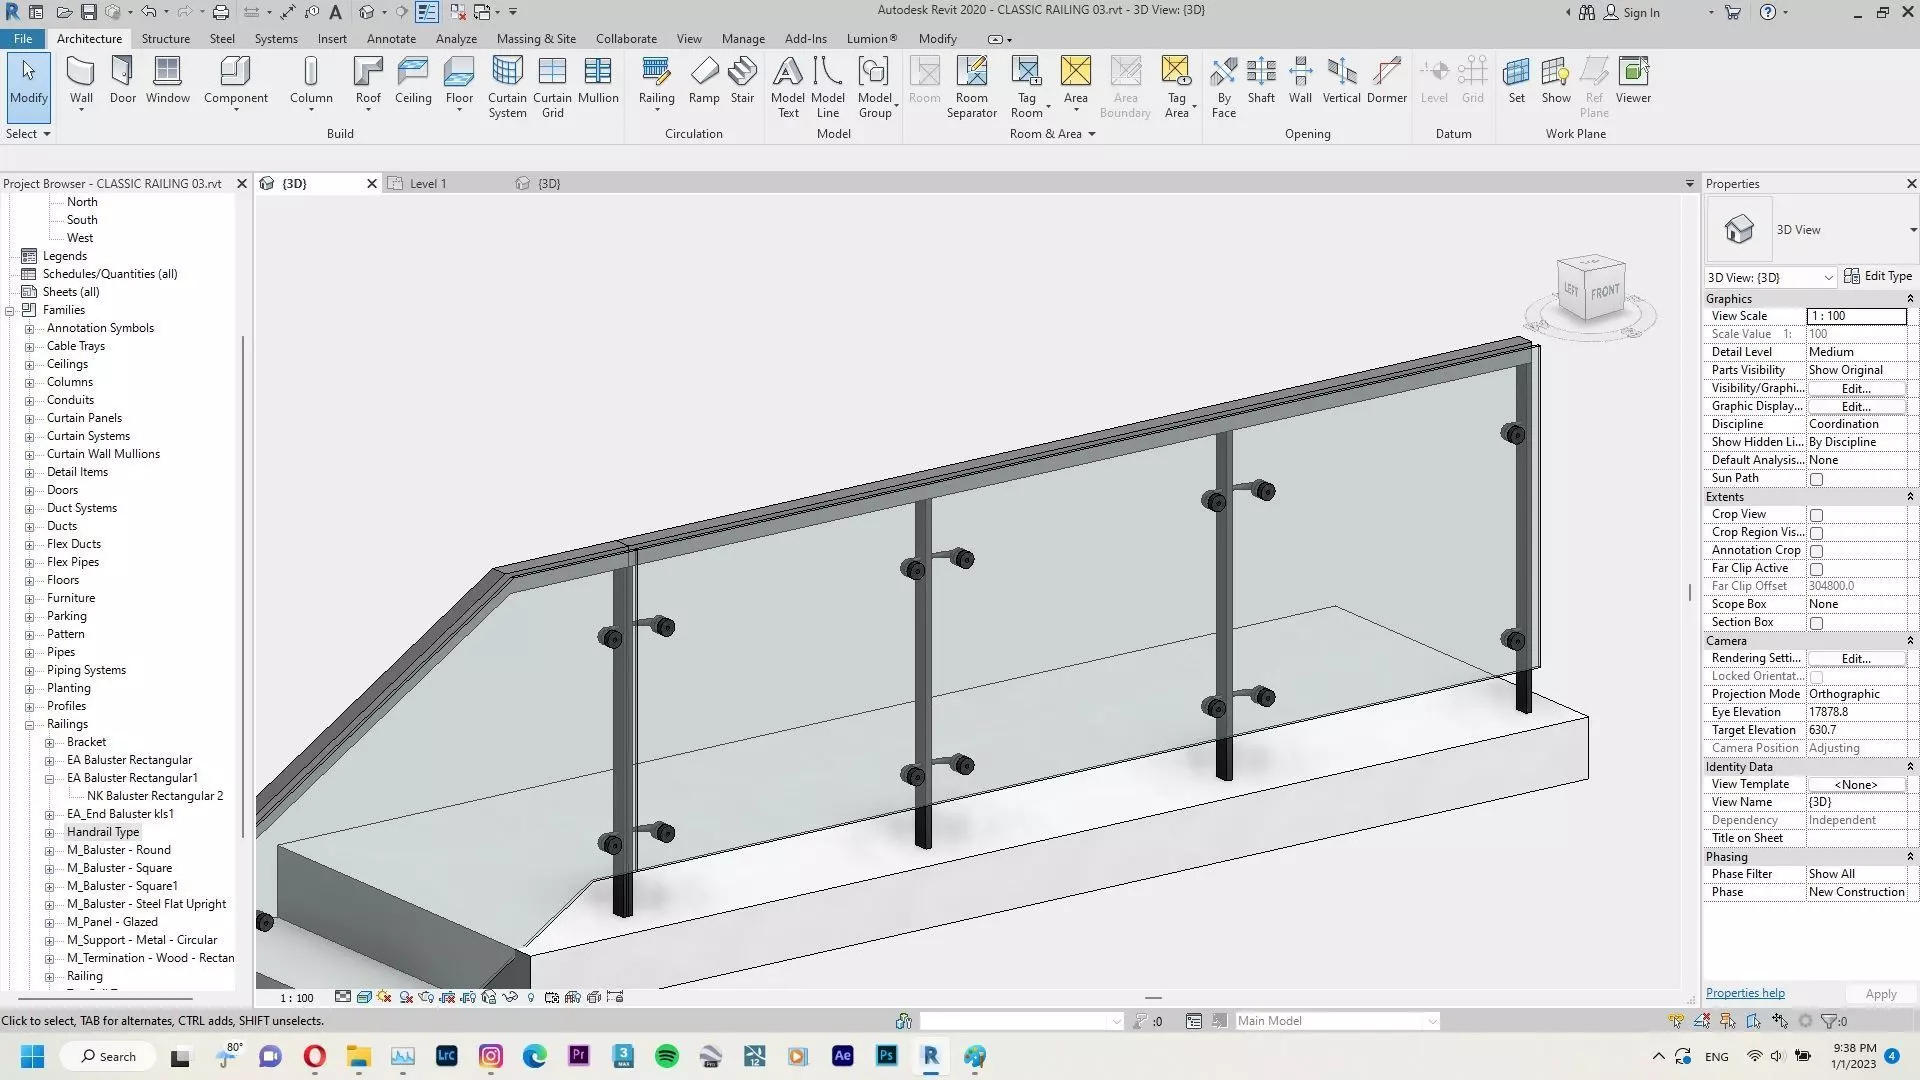This screenshot has width=1920, height=1080.
Task: Collapse the Railings tree node
Action: point(29,724)
